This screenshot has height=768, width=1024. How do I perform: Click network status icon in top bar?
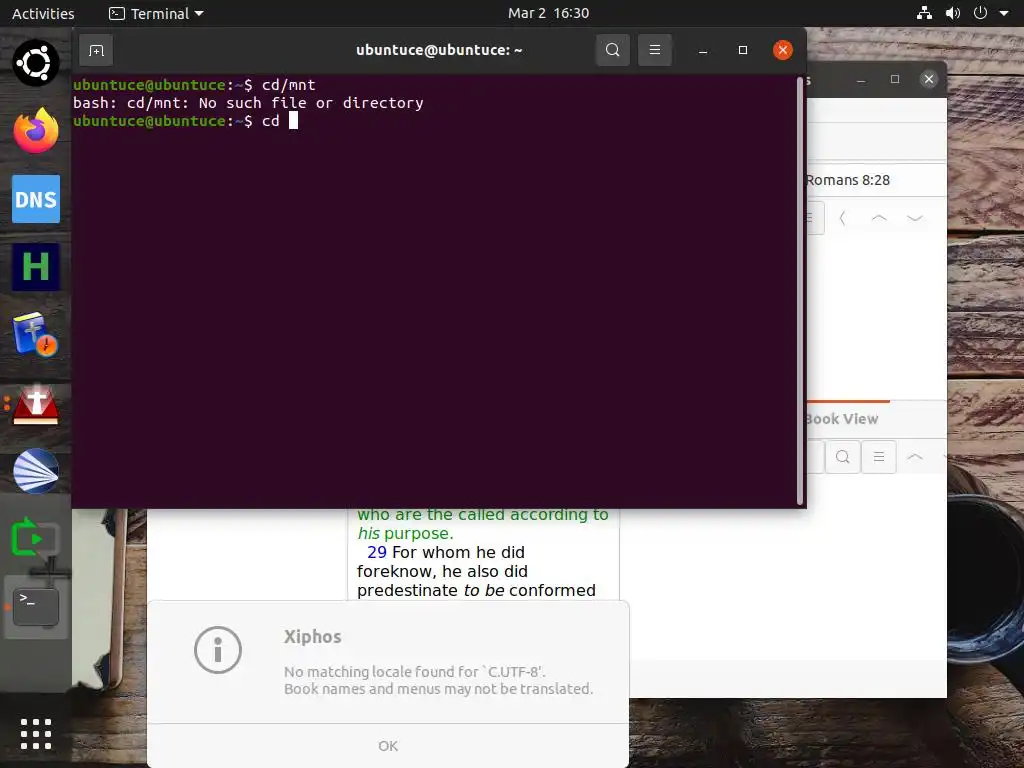tap(924, 13)
